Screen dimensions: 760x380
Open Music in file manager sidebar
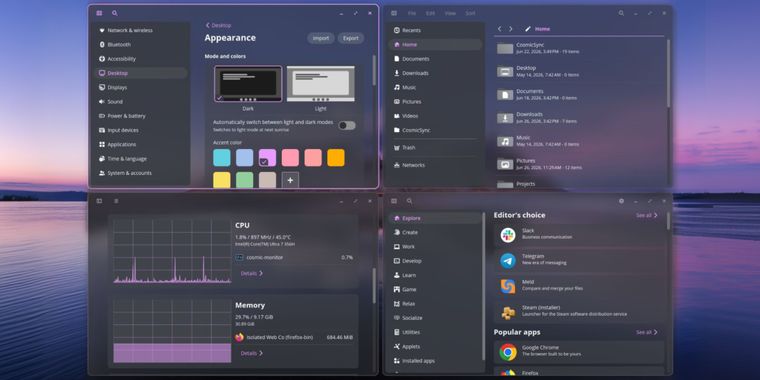coord(435,87)
